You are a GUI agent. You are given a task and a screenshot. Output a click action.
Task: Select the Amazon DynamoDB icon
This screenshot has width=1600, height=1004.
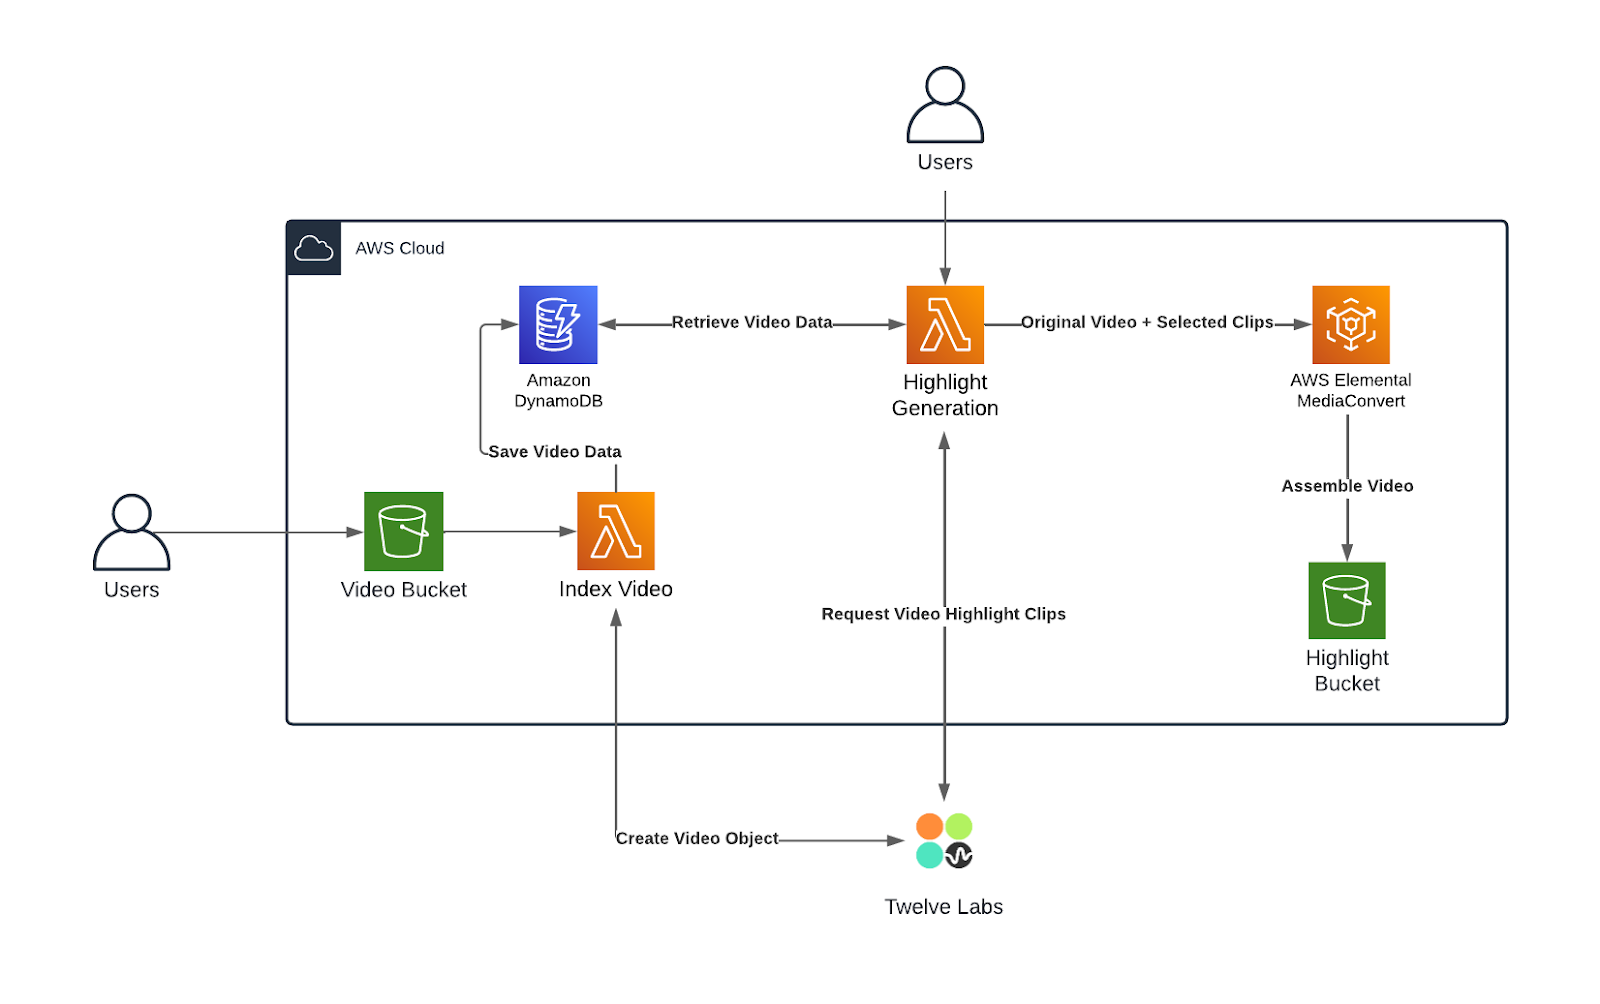[558, 325]
